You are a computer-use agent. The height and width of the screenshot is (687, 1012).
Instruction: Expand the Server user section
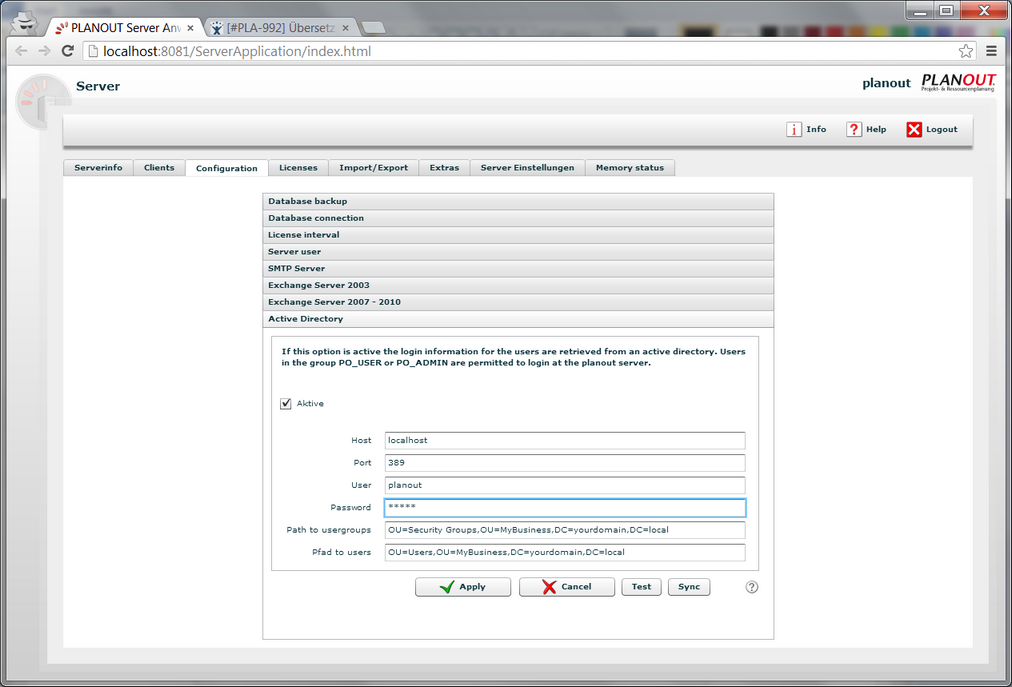point(518,252)
